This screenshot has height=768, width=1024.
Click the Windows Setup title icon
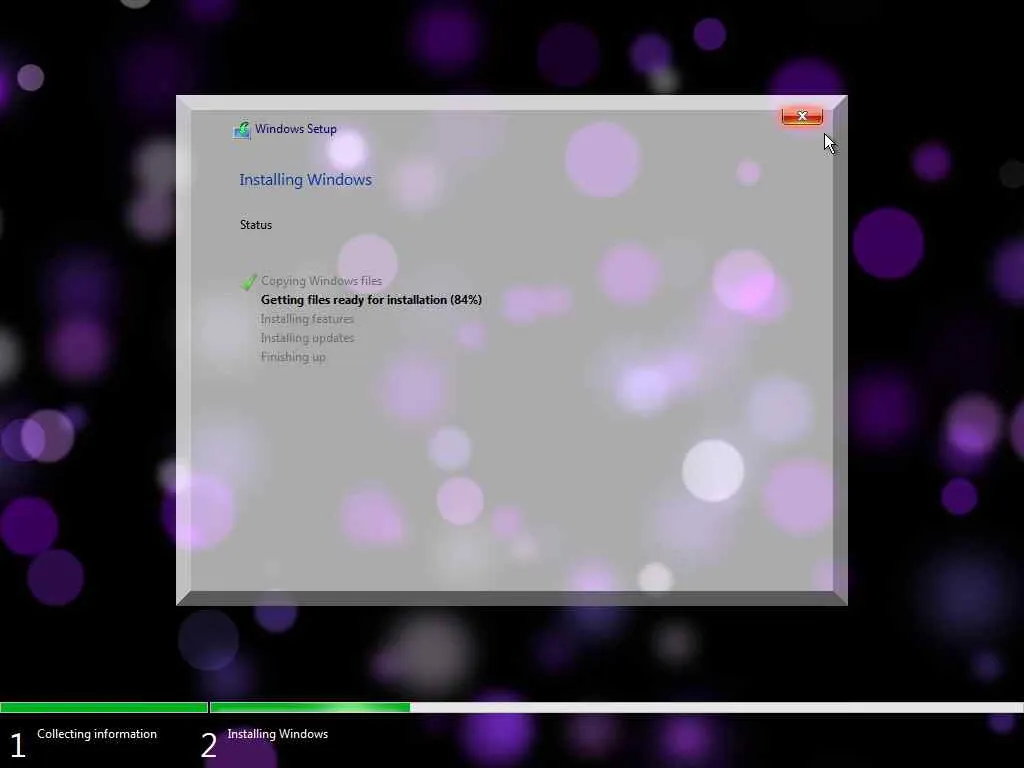242,130
